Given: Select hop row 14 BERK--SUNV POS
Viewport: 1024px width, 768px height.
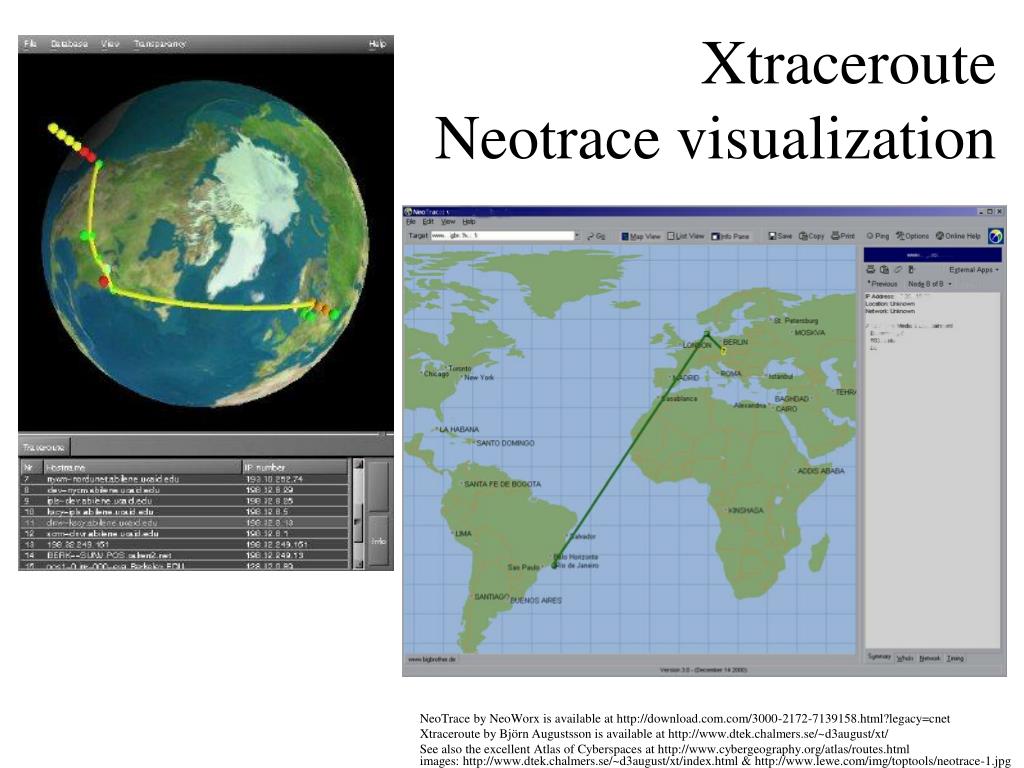Looking at the screenshot, I should (185, 555).
